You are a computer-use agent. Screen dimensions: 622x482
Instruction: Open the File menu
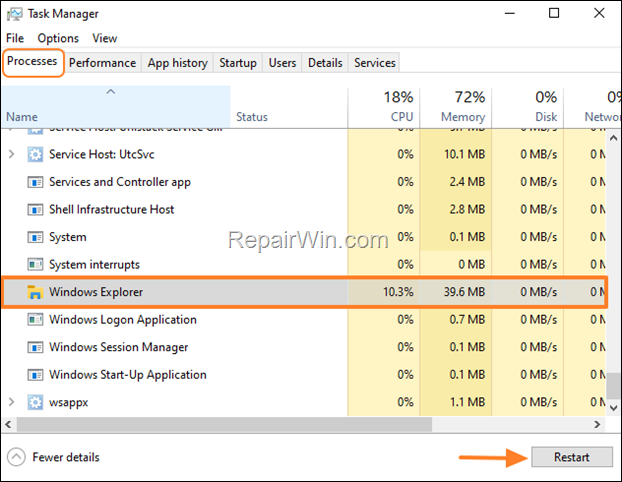pos(15,38)
